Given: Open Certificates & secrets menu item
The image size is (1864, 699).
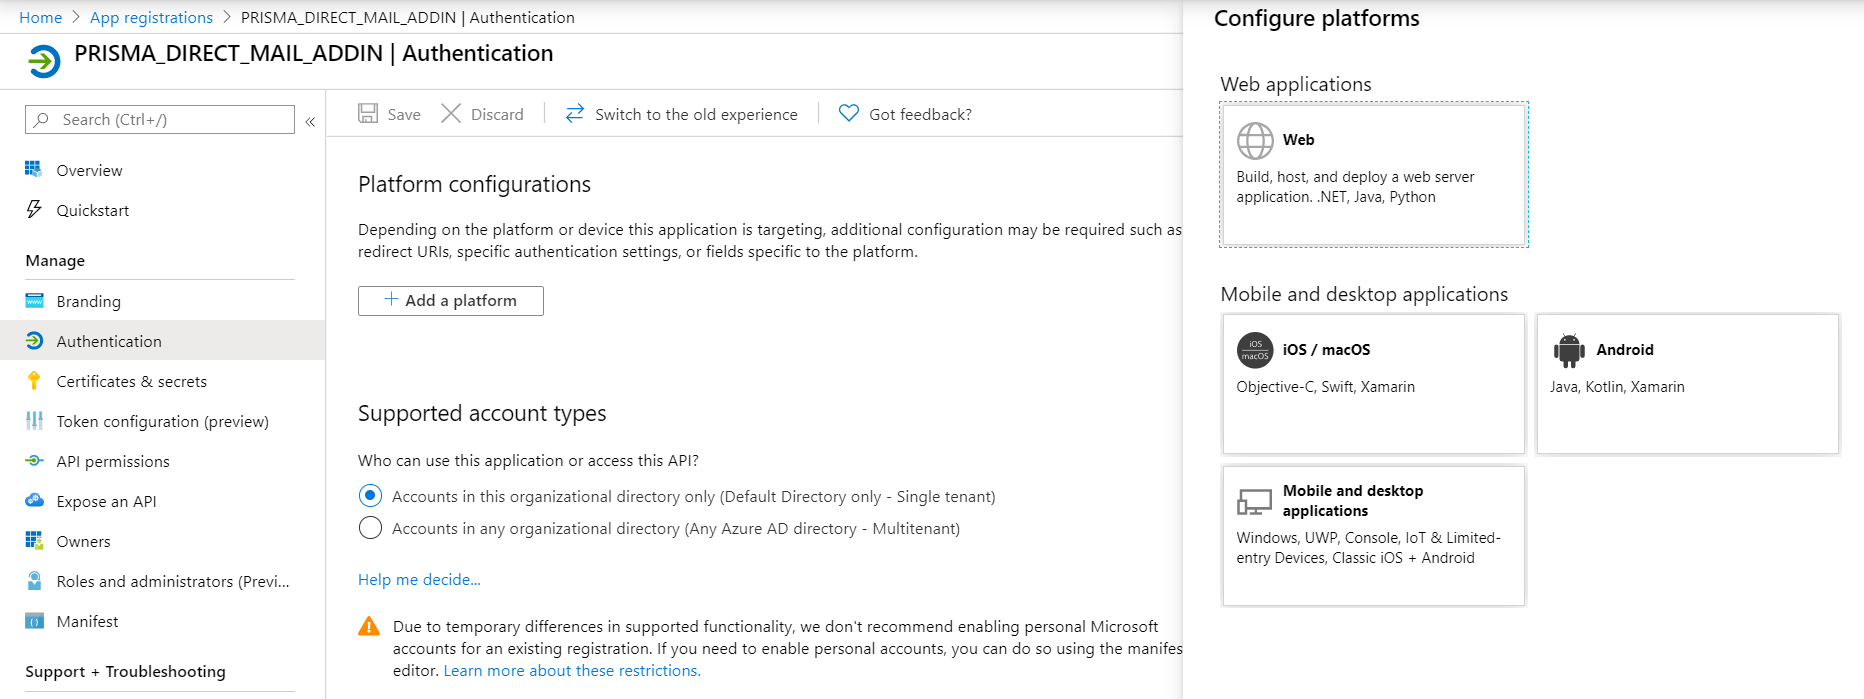Looking at the screenshot, I should [131, 381].
